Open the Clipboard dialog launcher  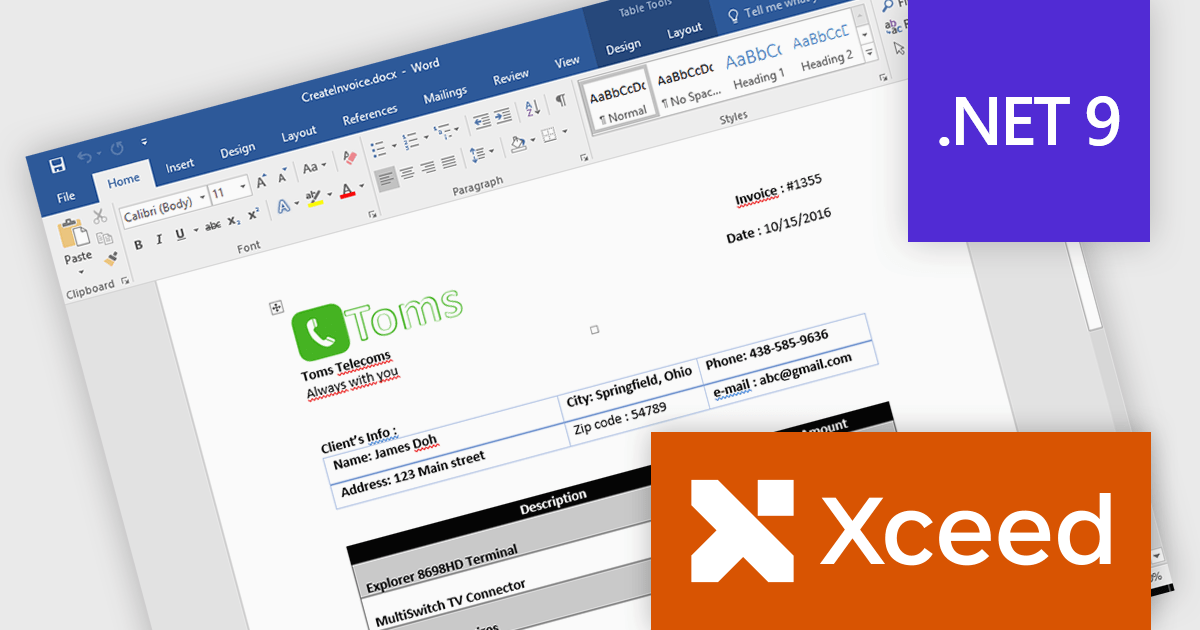pos(126,282)
